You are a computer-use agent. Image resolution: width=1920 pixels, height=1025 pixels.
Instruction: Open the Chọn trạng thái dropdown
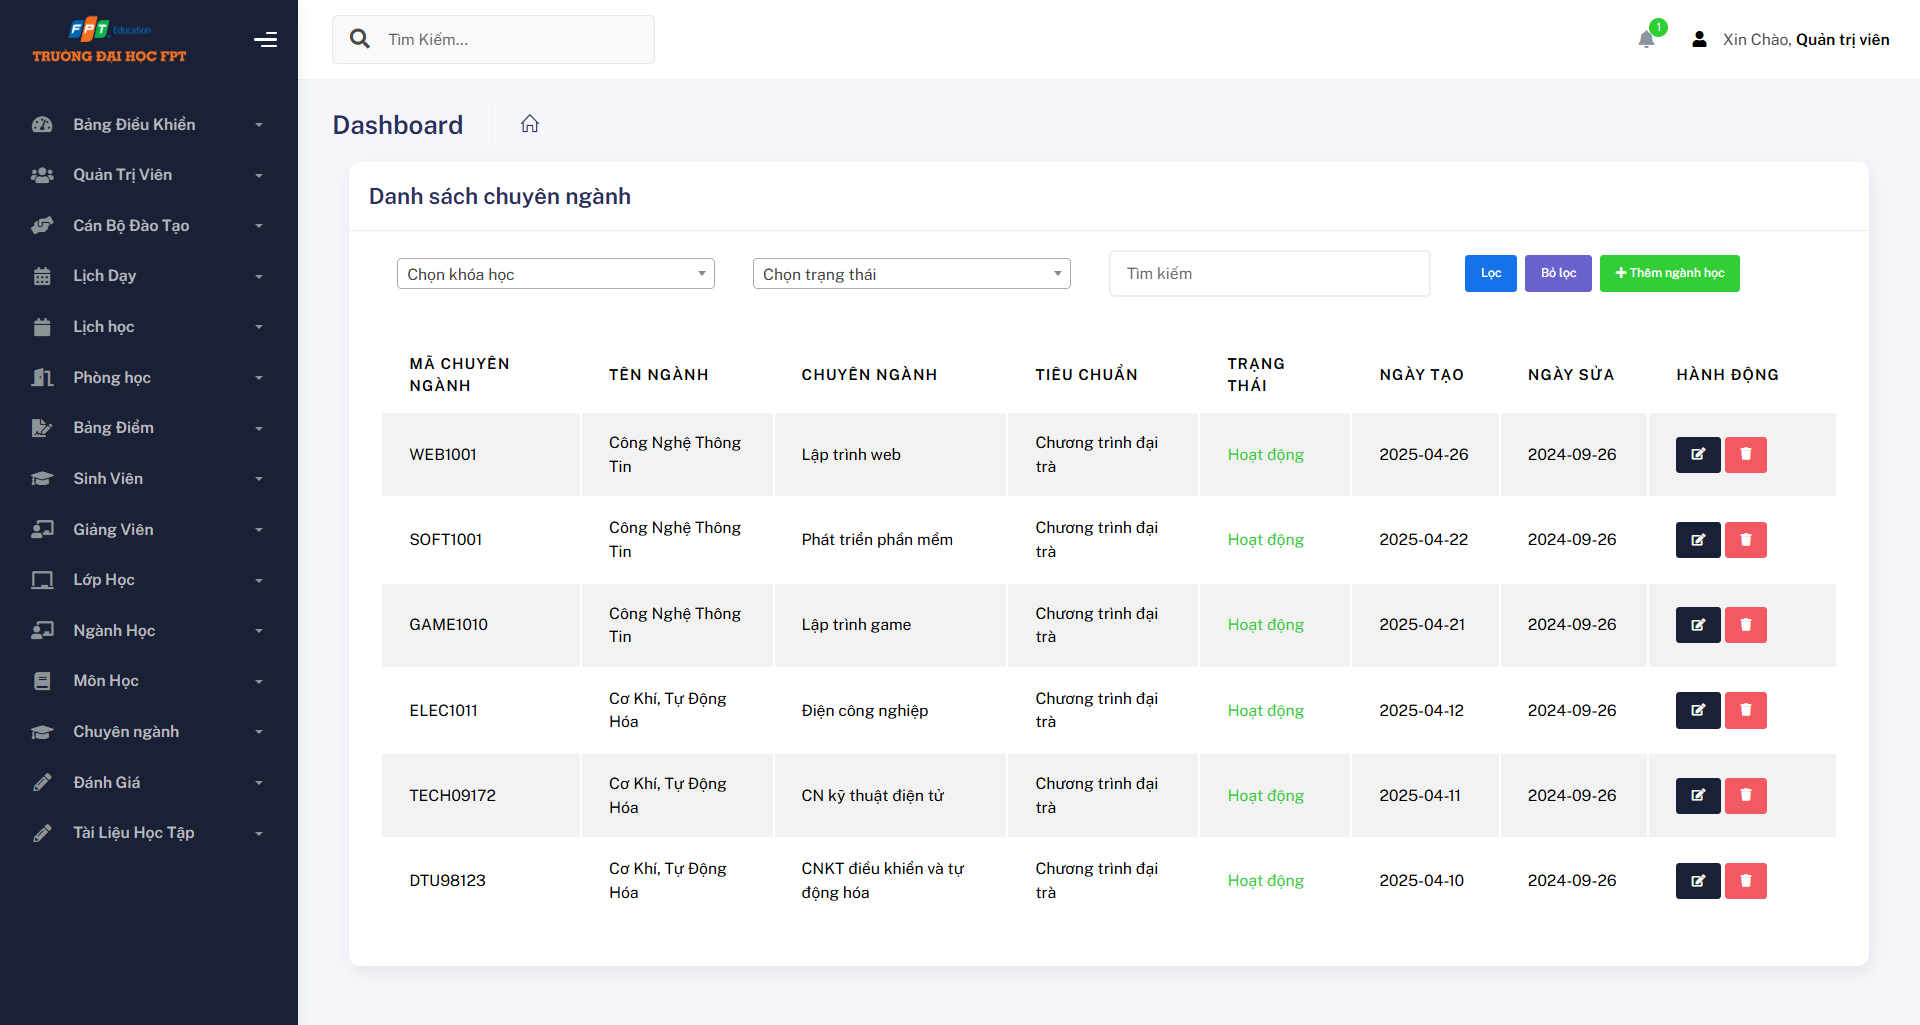911,274
